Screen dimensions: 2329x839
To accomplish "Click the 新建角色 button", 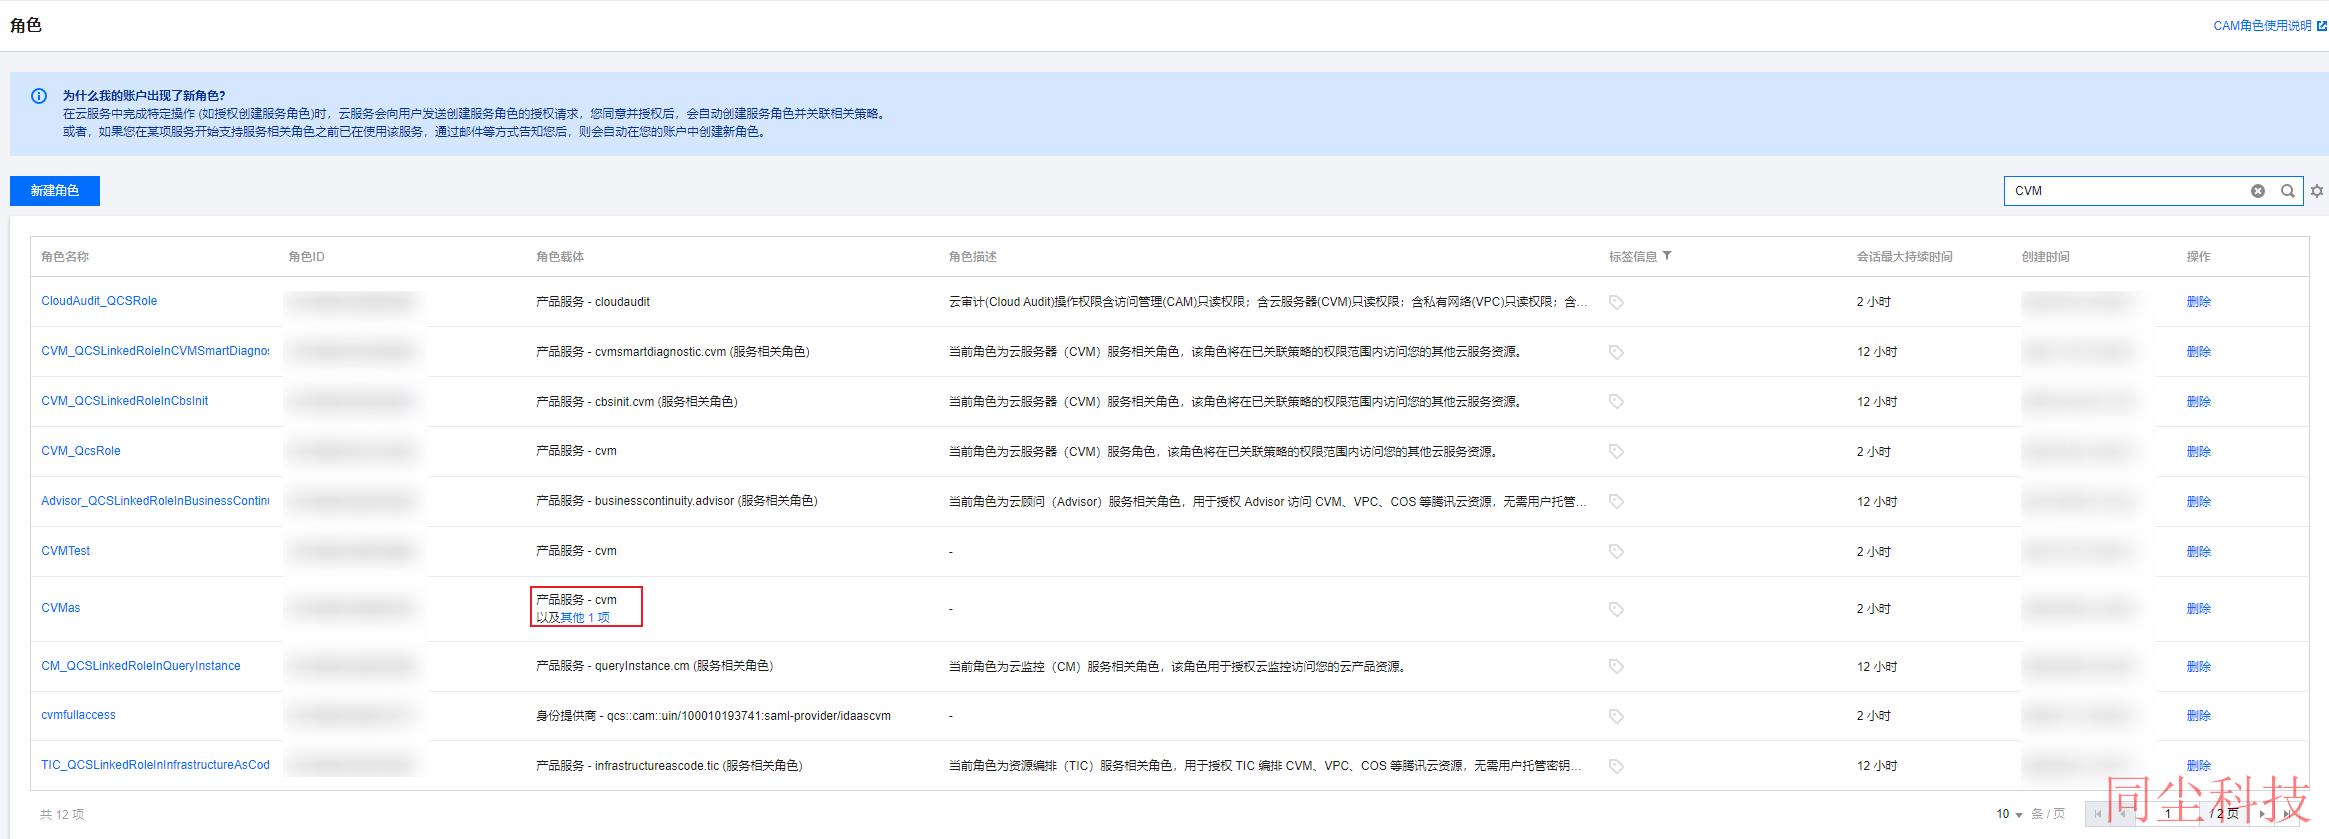I will coord(55,191).
